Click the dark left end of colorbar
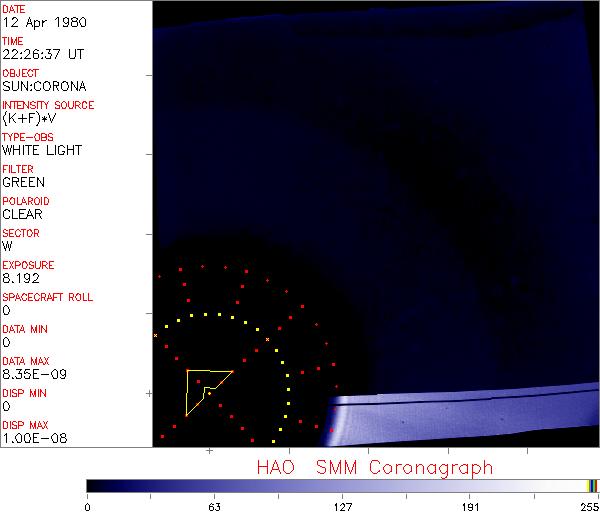This screenshot has height=512, width=600. pos(95,486)
